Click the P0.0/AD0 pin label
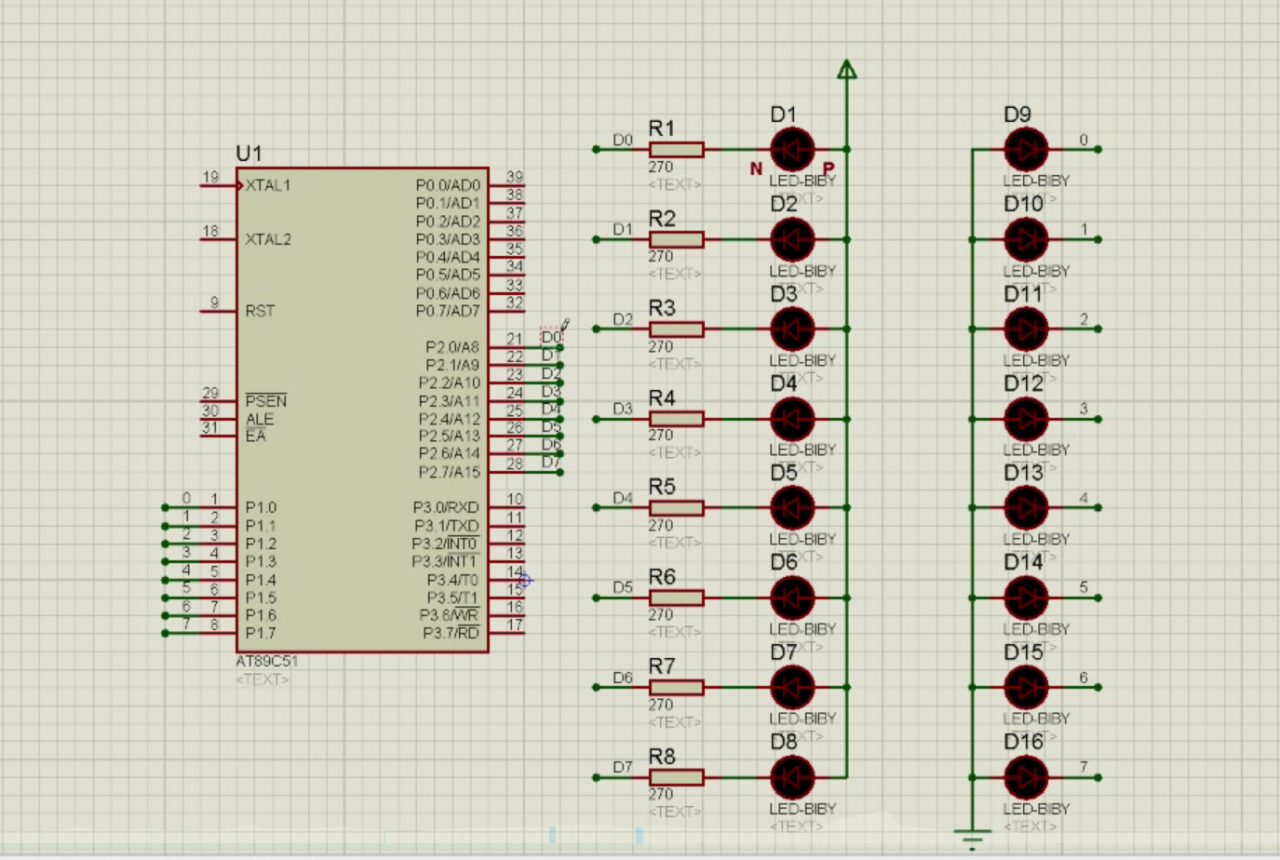The width and height of the screenshot is (1280, 860). coord(448,186)
